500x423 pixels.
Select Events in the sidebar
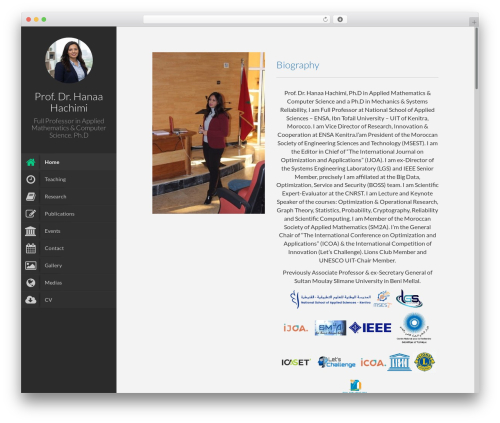click(x=69, y=231)
